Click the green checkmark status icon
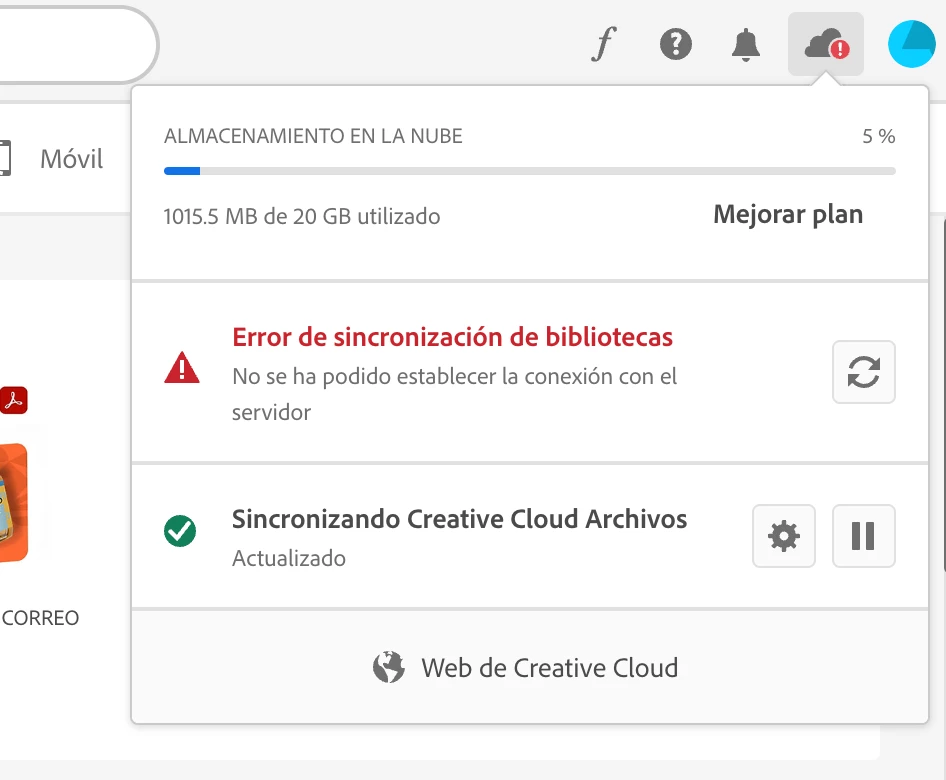Screen dimensions: 946x780 tap(180, 531)
